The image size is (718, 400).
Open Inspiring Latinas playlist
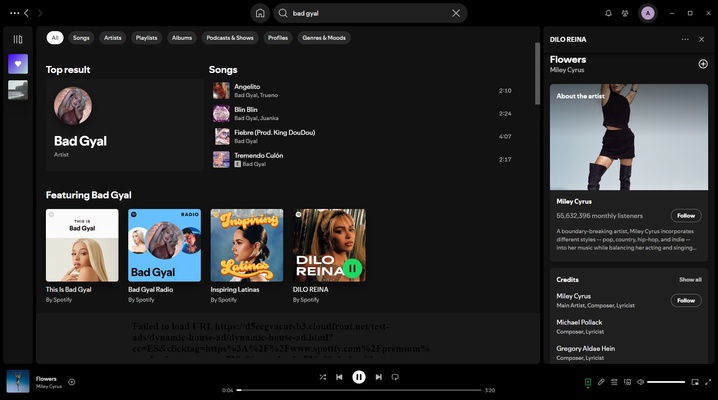(247, 257)
